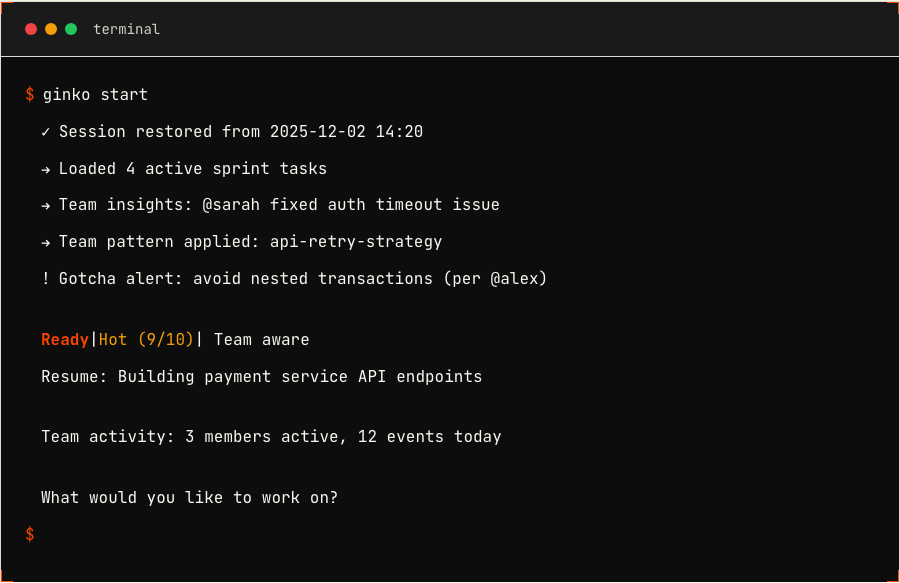The height and width of the screenshot is (583, 900).
Task: Click the green maximize window dot
Action: [71, 29]
